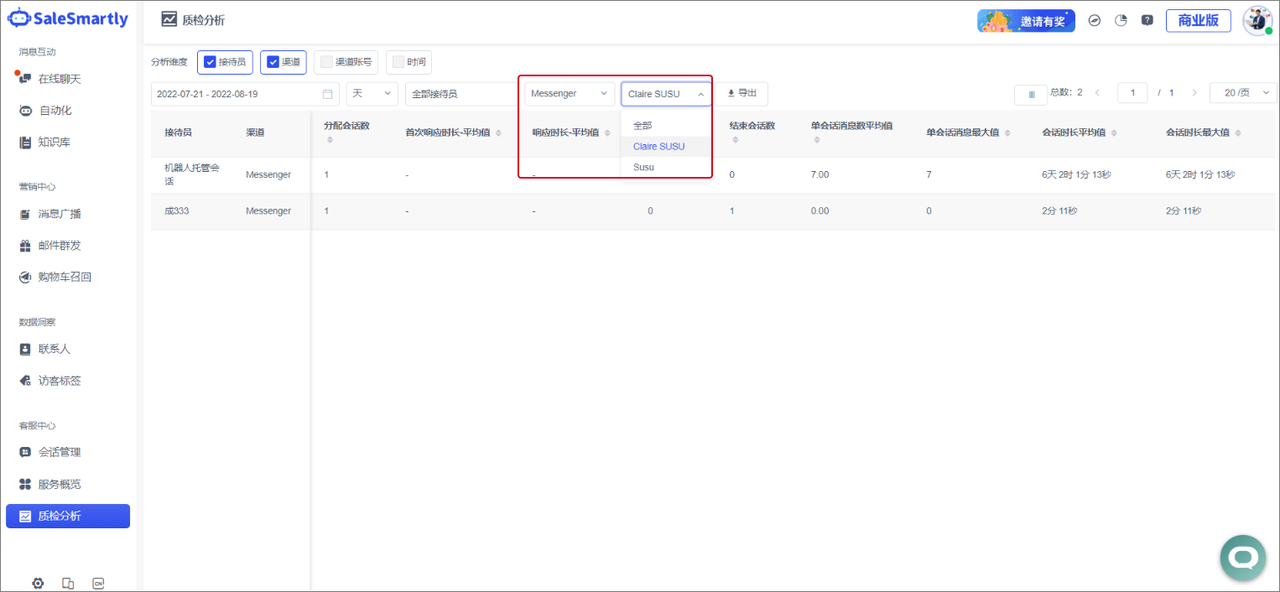Select Susu from the account list
The height and width of the screenshot is (592, 1280).
click(x=644, y=167)
